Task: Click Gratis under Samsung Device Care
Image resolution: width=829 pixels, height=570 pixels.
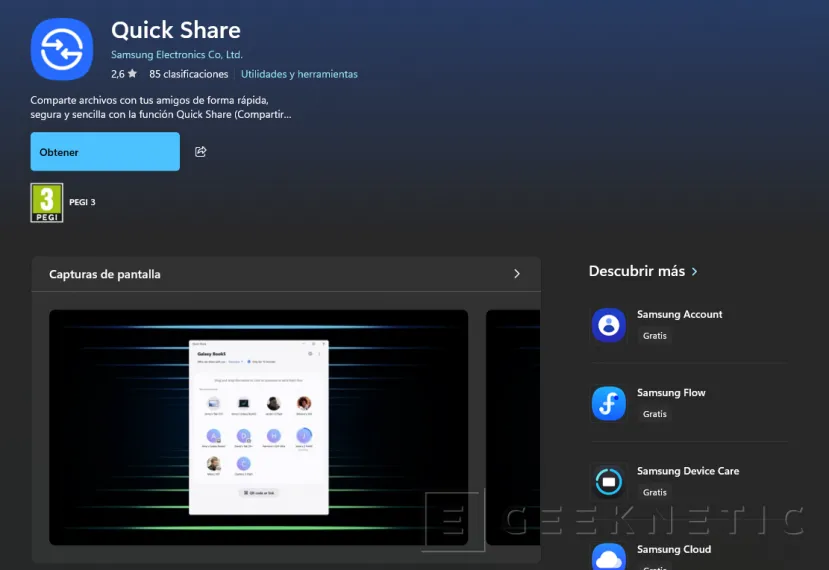Action: pyautogui.click(x=655, y=492)
